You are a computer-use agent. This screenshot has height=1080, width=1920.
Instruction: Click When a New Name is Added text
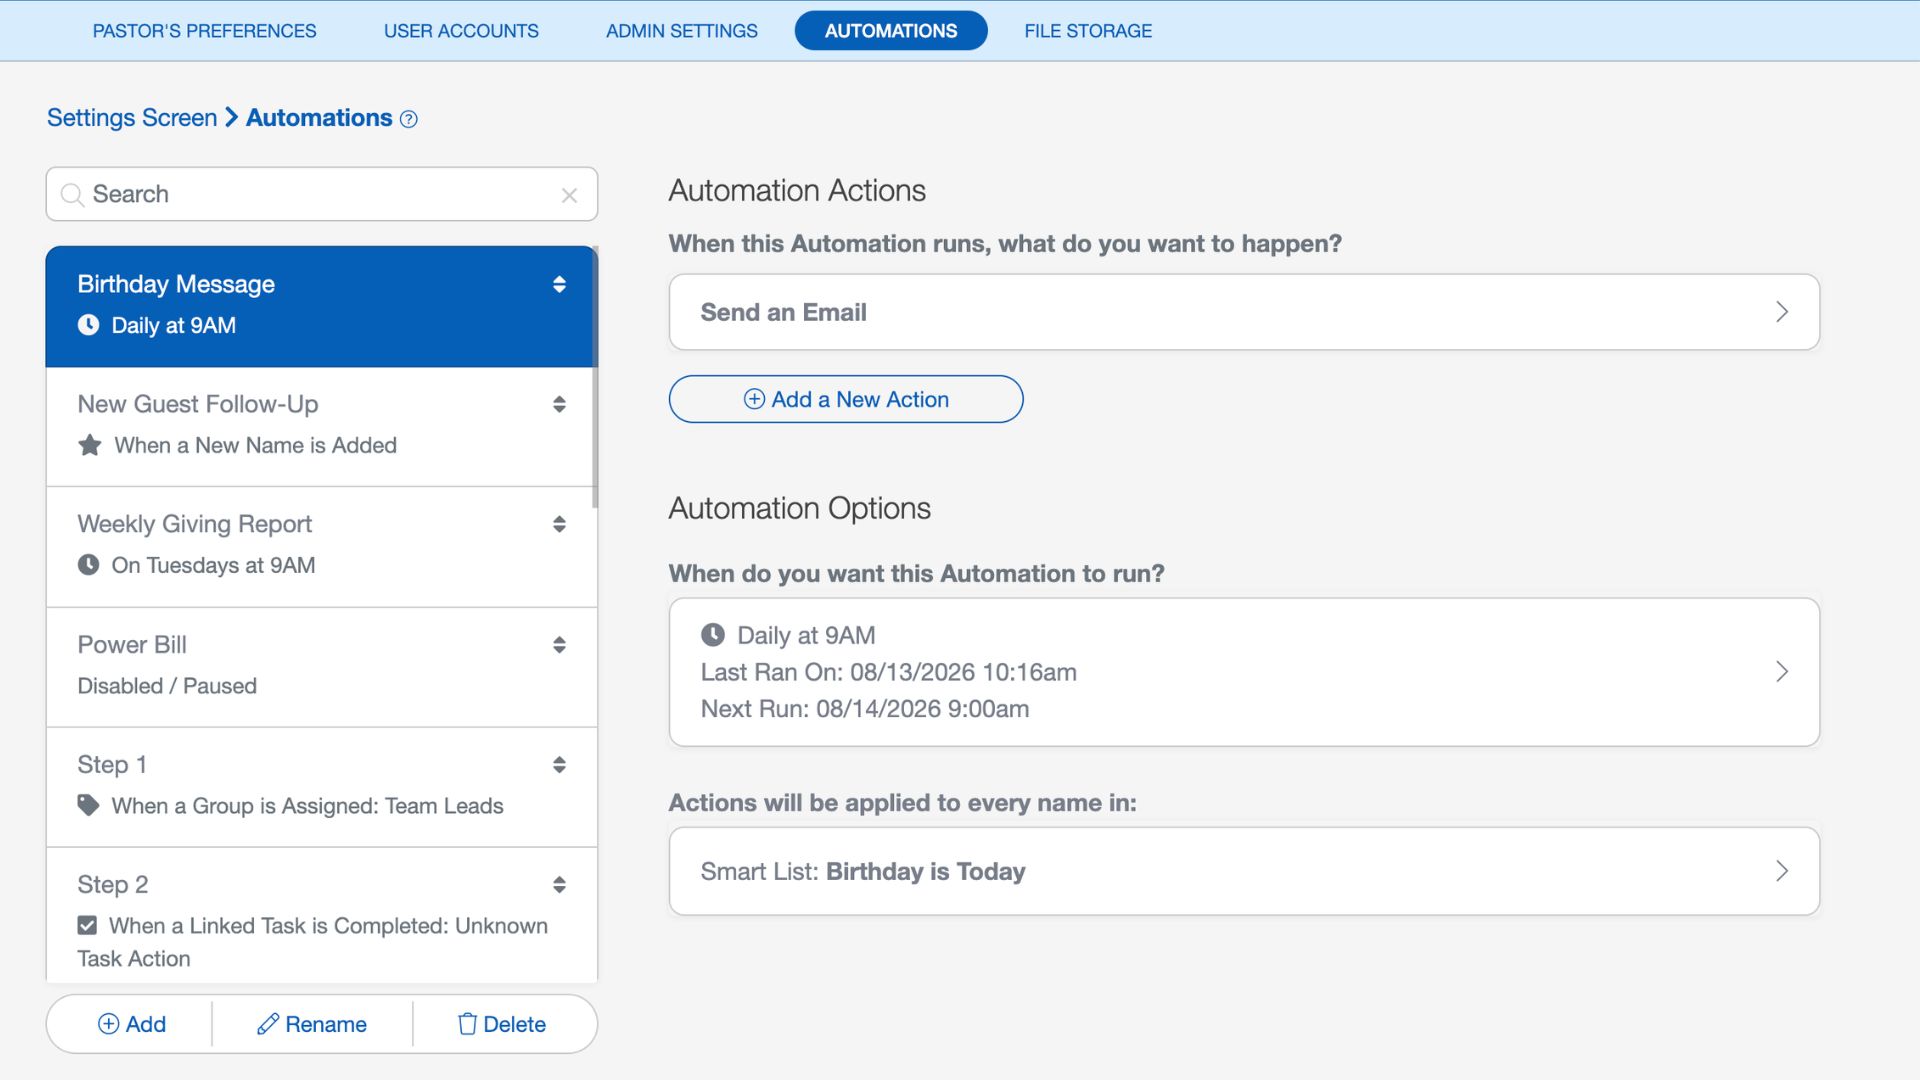pyautogui.click(x=256, y=445)
